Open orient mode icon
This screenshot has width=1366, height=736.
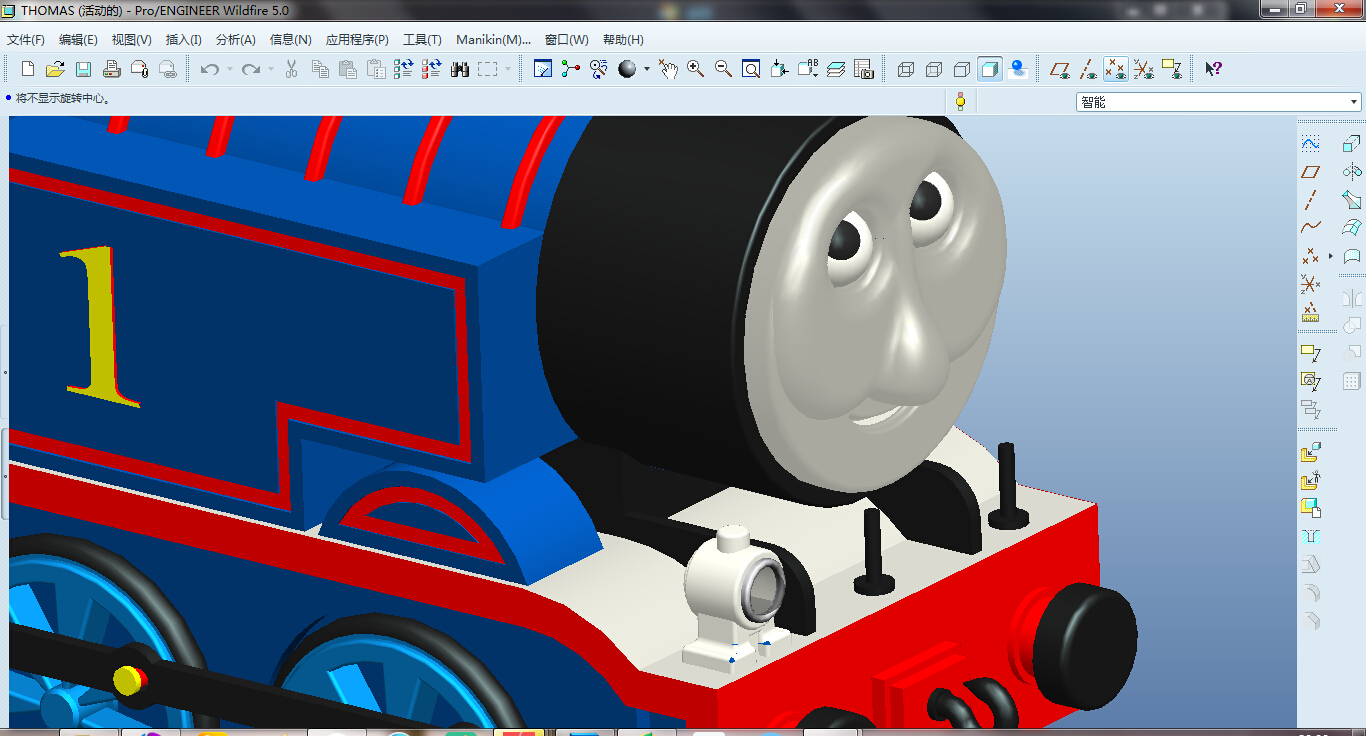pos(599,69)
